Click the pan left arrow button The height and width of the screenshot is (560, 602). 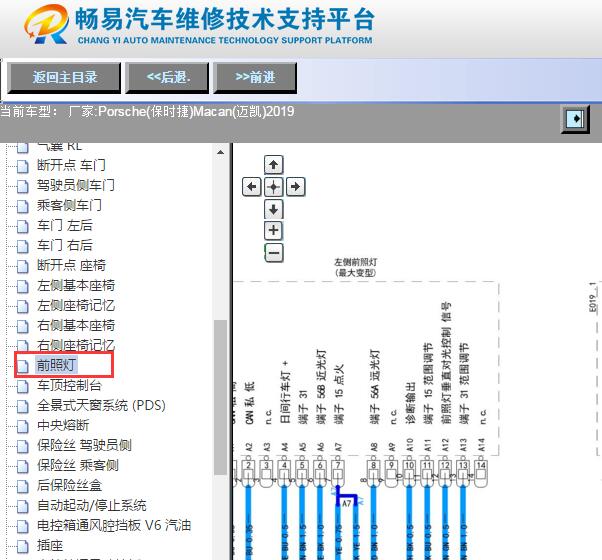(251, 187)
